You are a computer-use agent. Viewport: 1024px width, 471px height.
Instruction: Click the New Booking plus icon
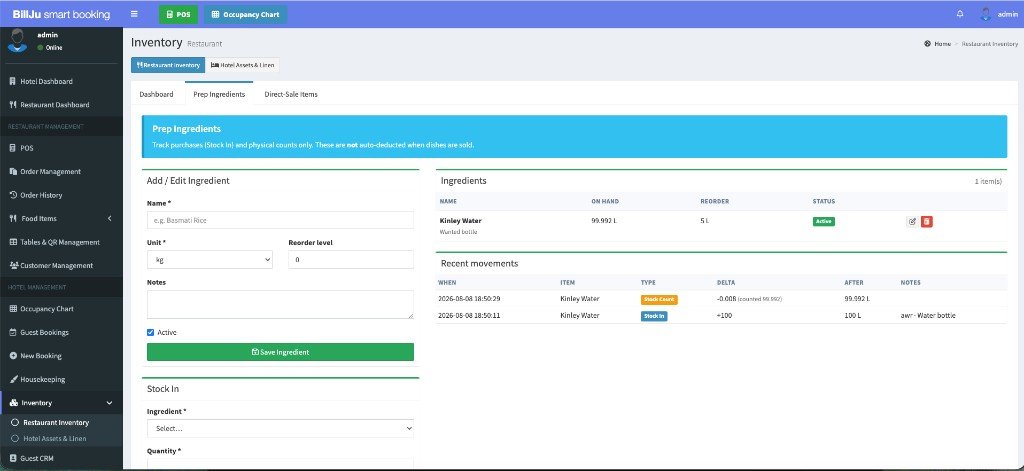[13, 356]
